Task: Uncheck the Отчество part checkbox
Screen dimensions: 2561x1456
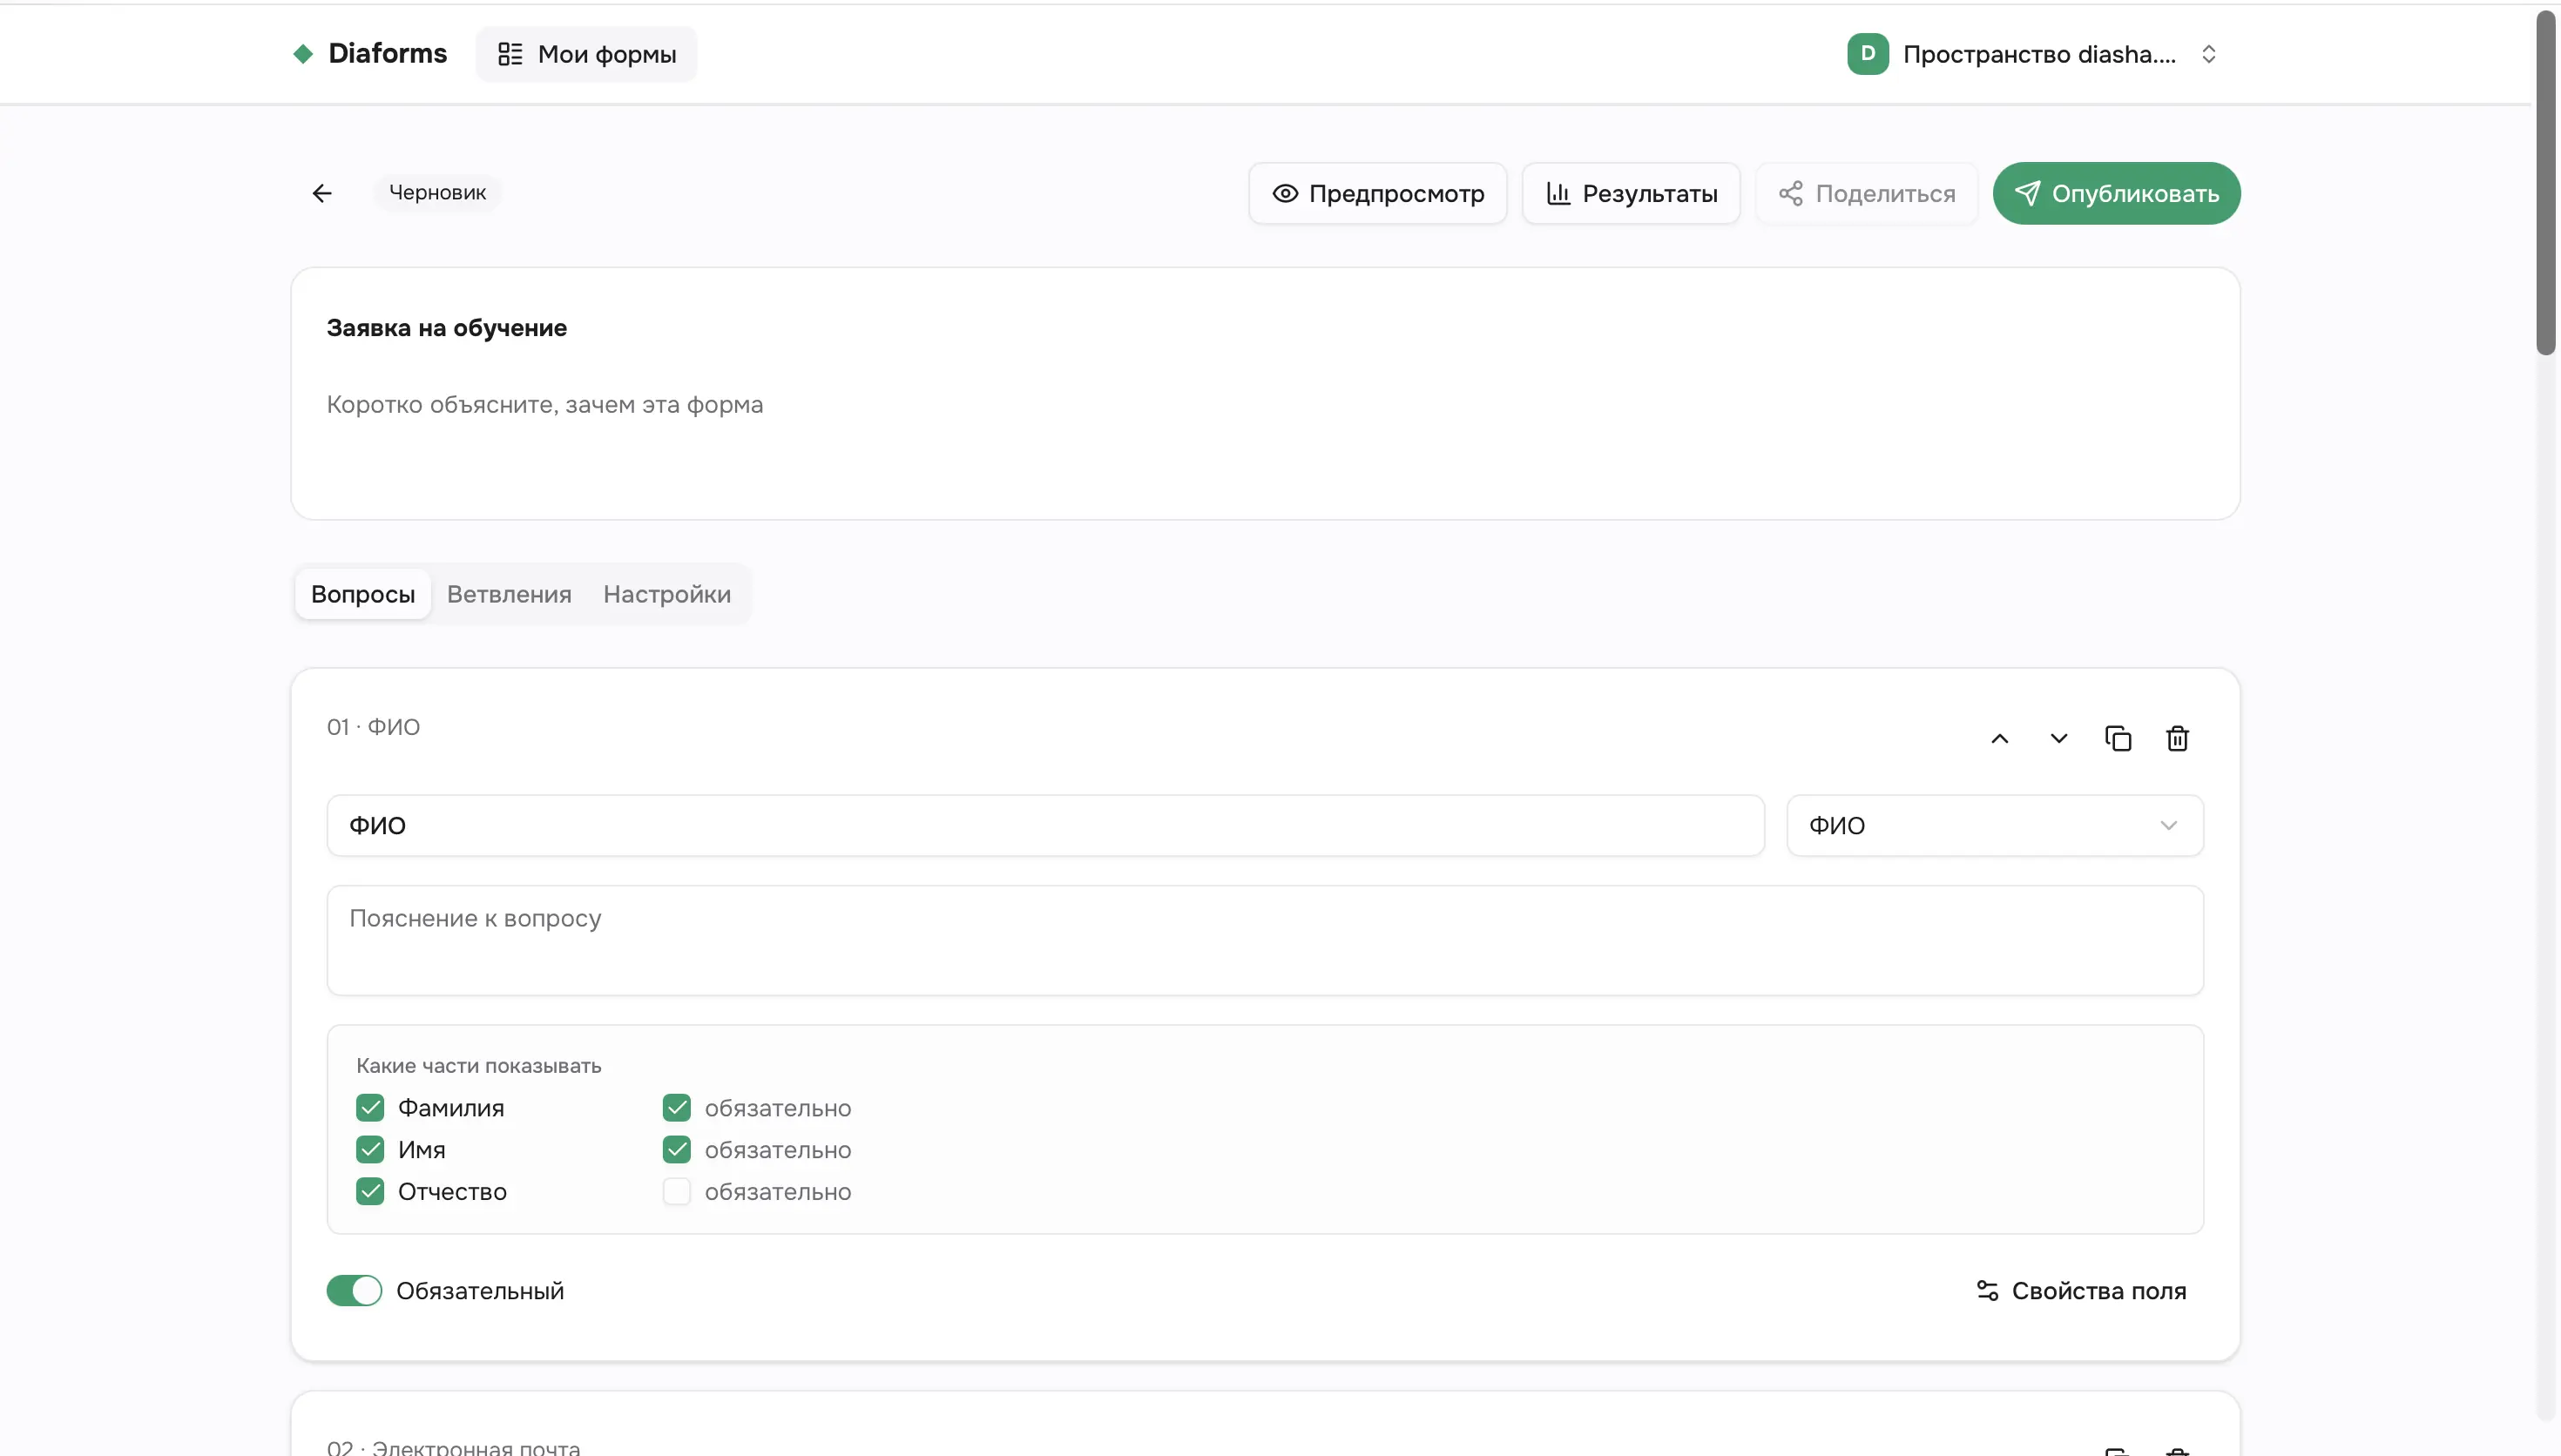Action: [x=370, y=1192]
